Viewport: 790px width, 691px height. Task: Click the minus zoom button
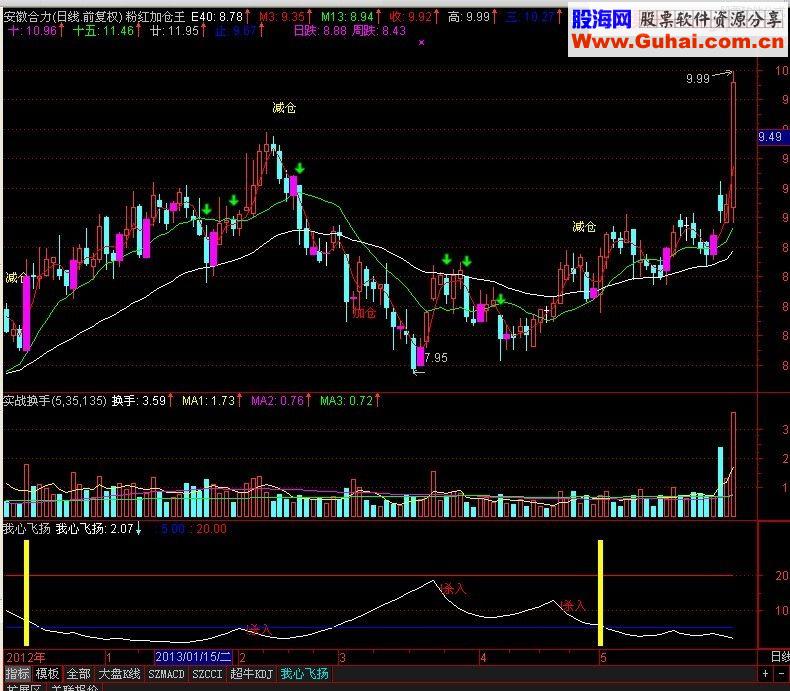(x=782, y=674)
